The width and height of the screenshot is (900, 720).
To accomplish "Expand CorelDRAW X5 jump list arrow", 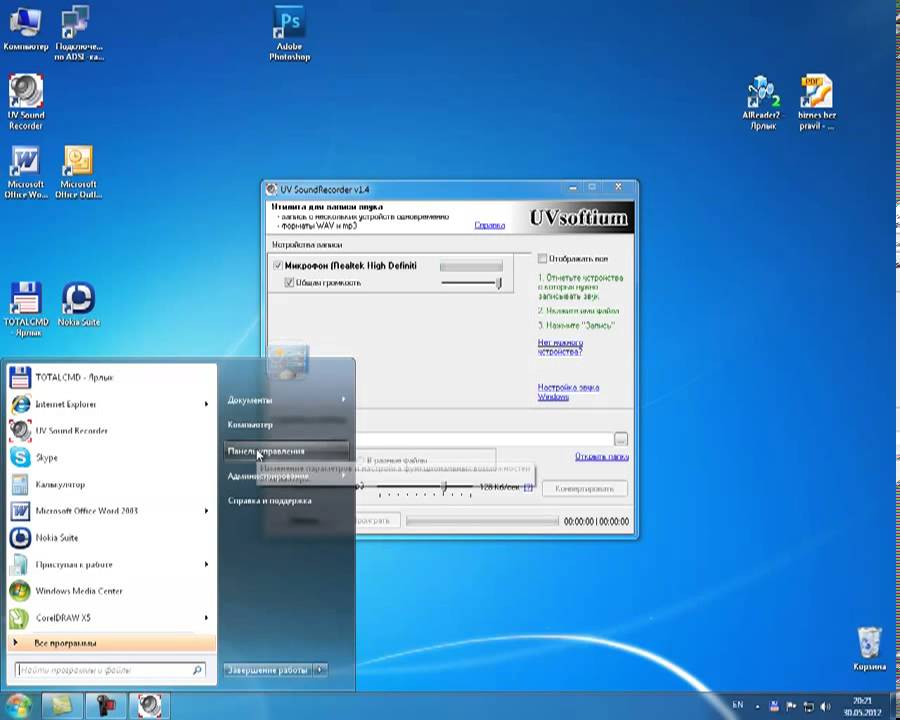I will pyautogui.click(x=206, y=618).
